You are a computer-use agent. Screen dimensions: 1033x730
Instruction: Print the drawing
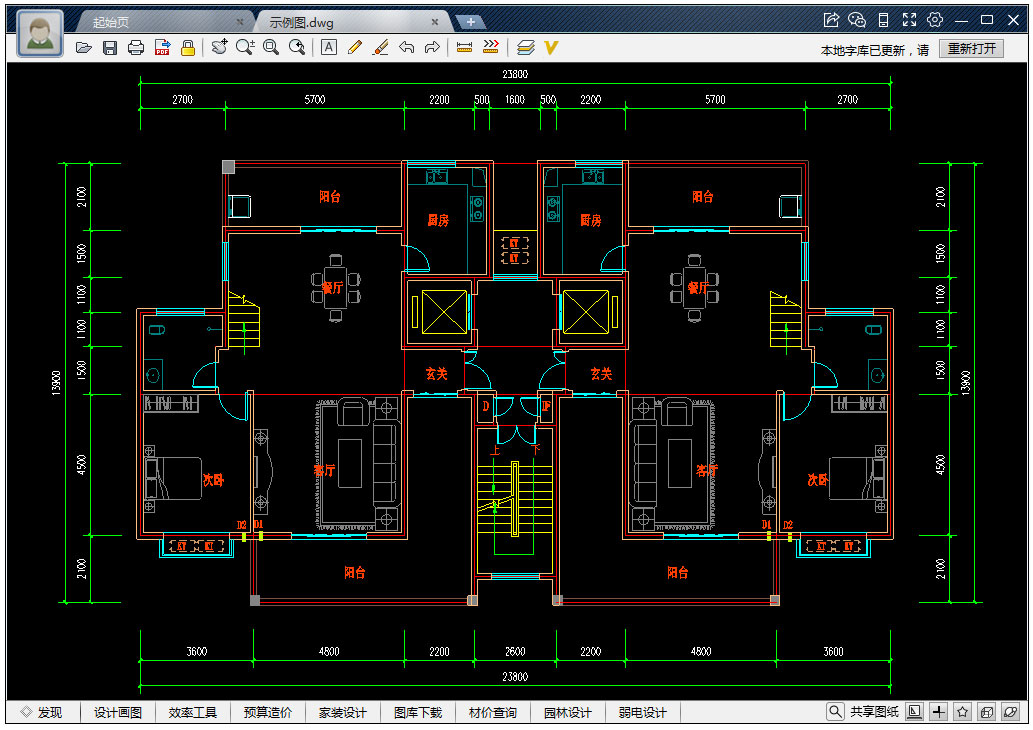click(x=136, y=47)
